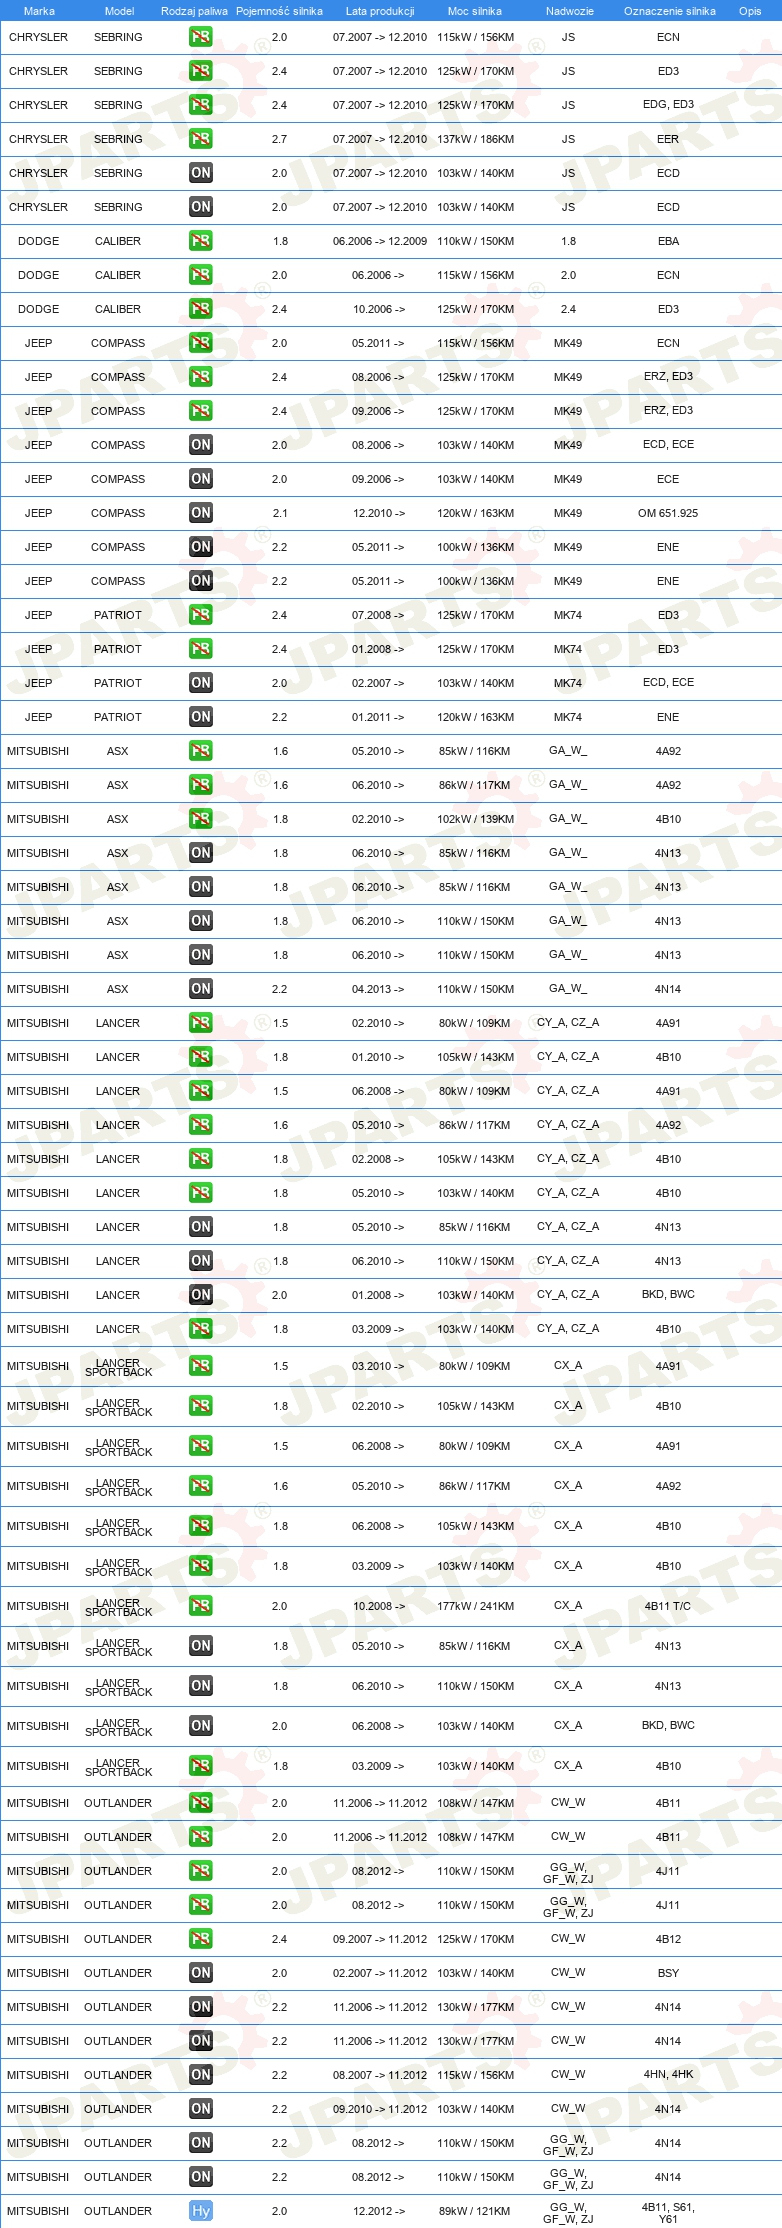Select the 89kW / 121KM power cell

coord(475,2211)
